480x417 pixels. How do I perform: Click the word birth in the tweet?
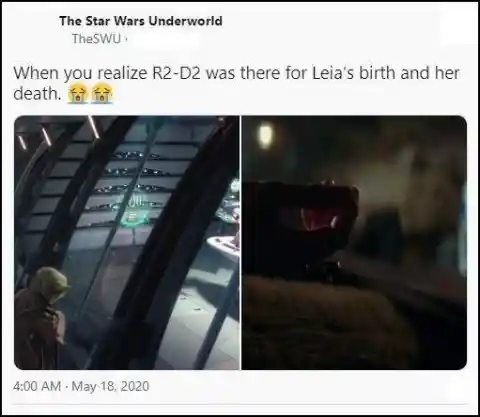tap(378, 73)
